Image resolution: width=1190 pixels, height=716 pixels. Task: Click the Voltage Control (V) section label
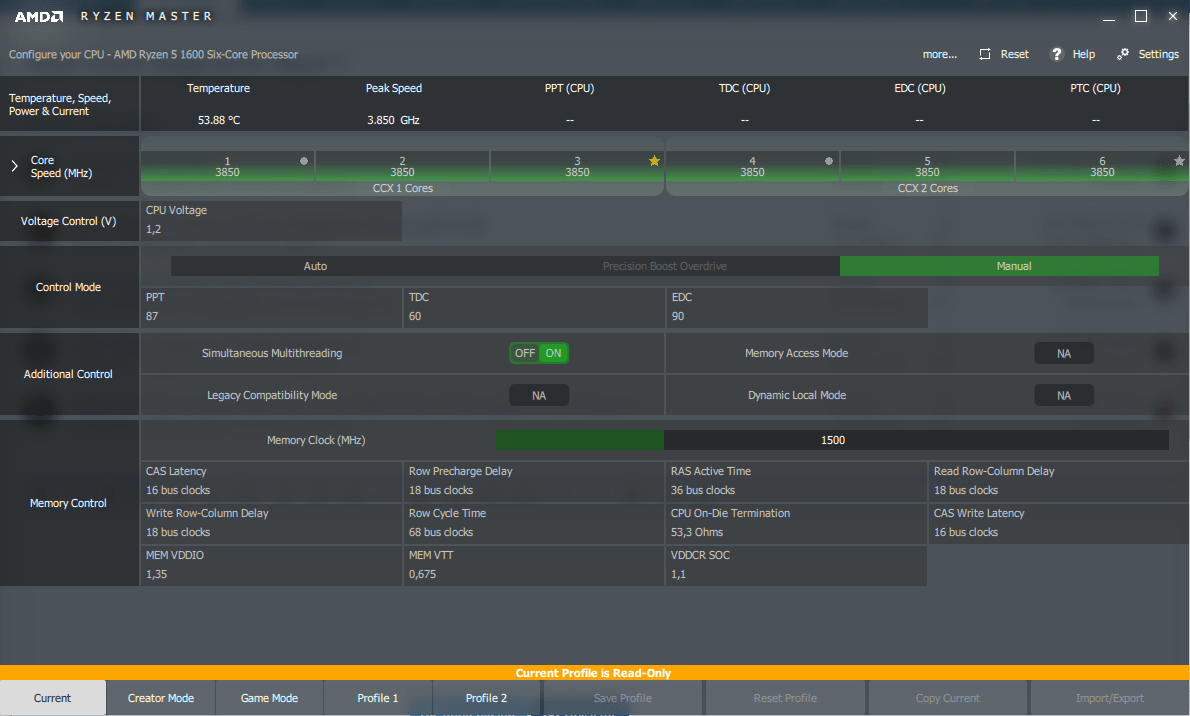(68, 221)
